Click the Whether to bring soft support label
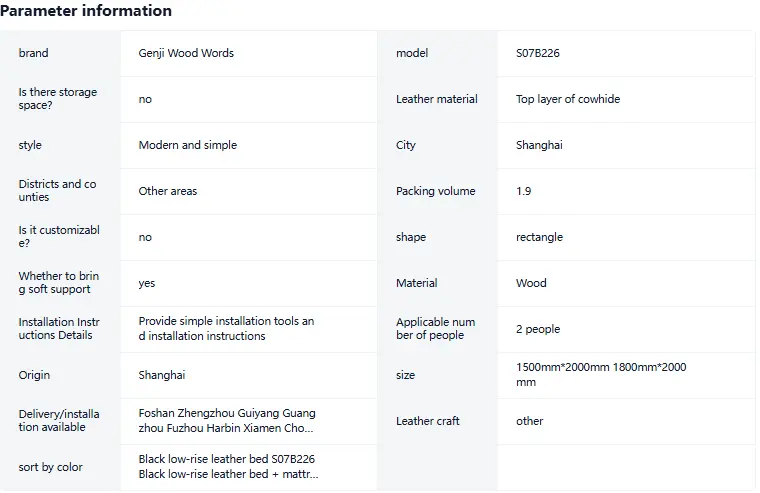Viewport: 760px width, 493px height. 59,283
